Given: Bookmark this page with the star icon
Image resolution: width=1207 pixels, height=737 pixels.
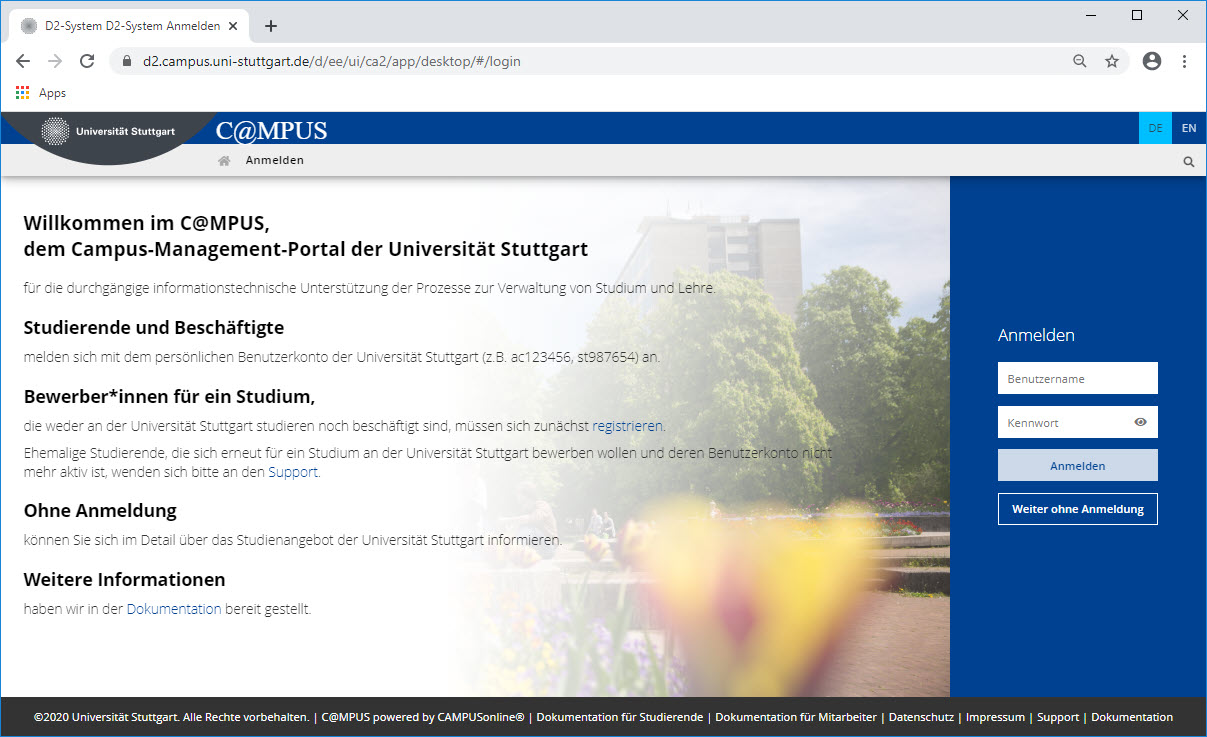Looking at the screenshot, I should point(1112,61).
